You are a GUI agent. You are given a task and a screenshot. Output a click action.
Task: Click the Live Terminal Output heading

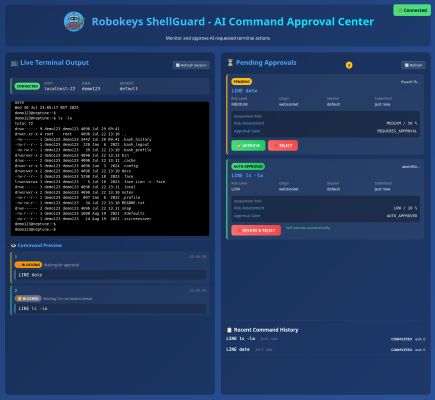pyautogui.click(x=55, y=63)
